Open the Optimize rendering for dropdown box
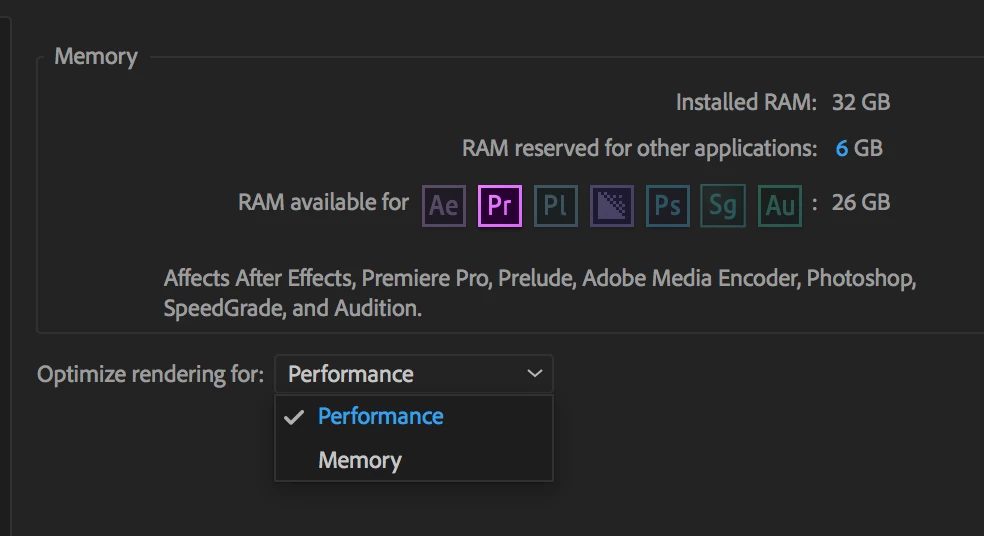The height and width of the screenshot is (536, 984). tap(412, 374)
